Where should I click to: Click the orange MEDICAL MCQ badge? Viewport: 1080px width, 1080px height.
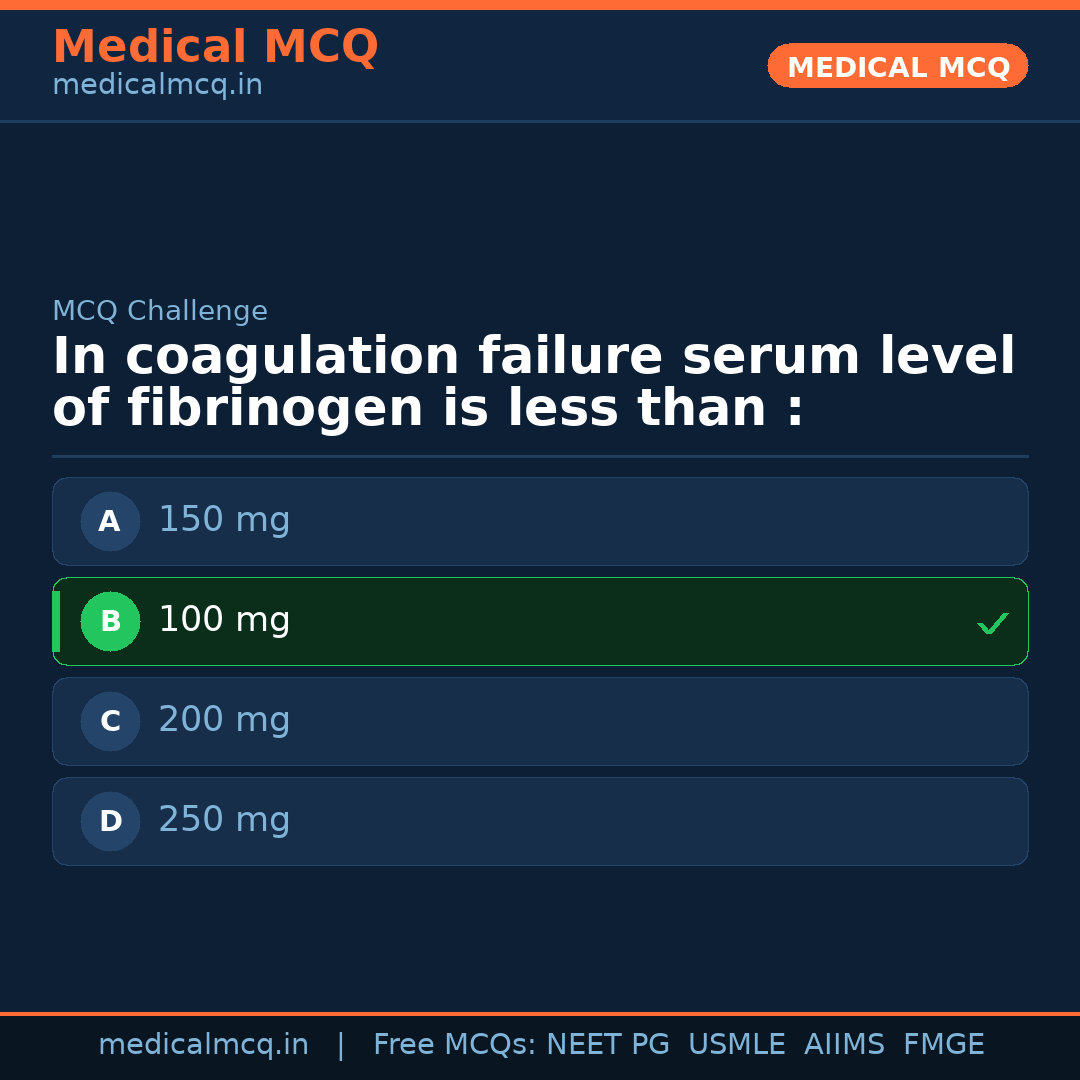897,66
